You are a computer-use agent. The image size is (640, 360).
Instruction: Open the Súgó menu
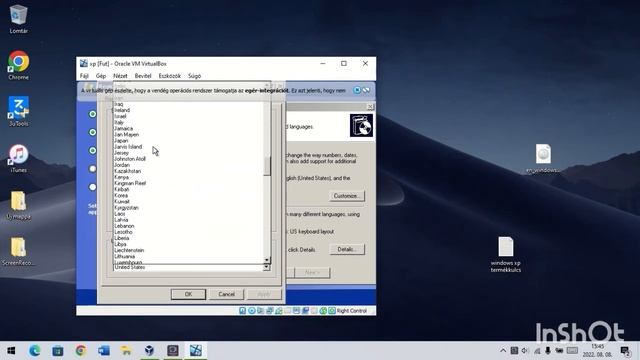coord(194,76)
